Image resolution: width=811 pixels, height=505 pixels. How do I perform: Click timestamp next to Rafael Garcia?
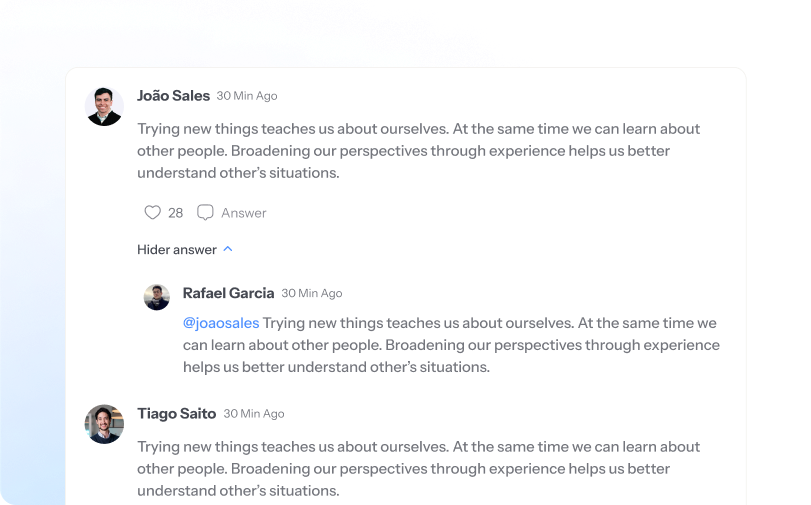(x=311, y=293)
